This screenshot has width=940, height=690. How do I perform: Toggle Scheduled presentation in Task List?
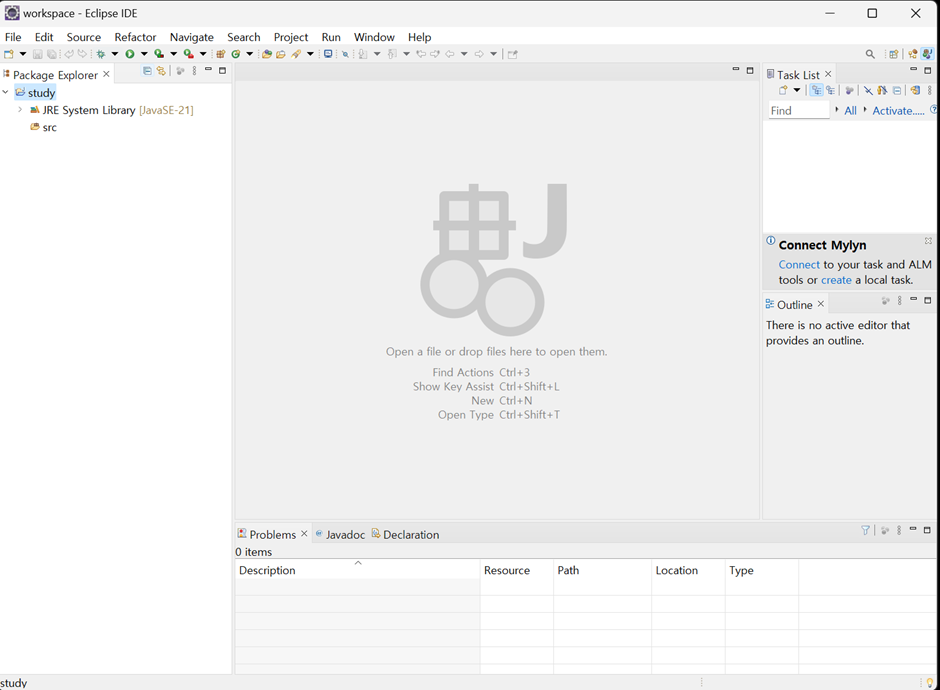[x=830, y=91]
